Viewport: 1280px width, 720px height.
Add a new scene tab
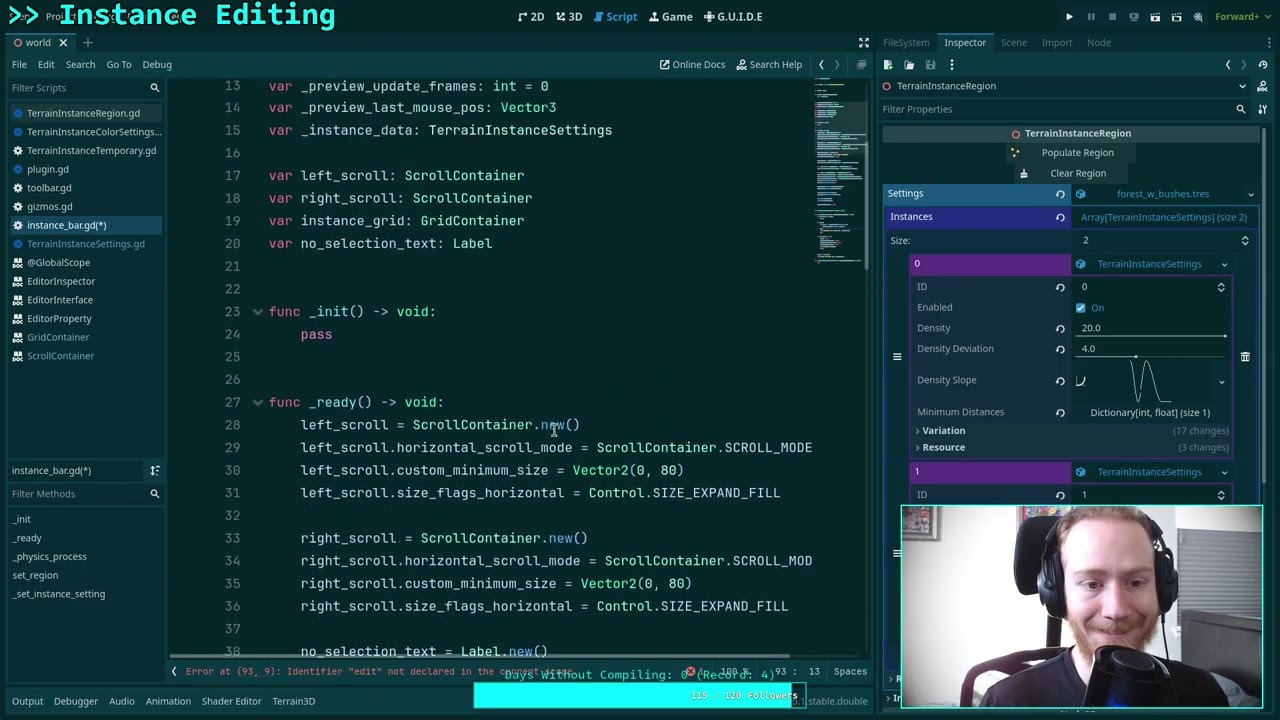[87, 43]
